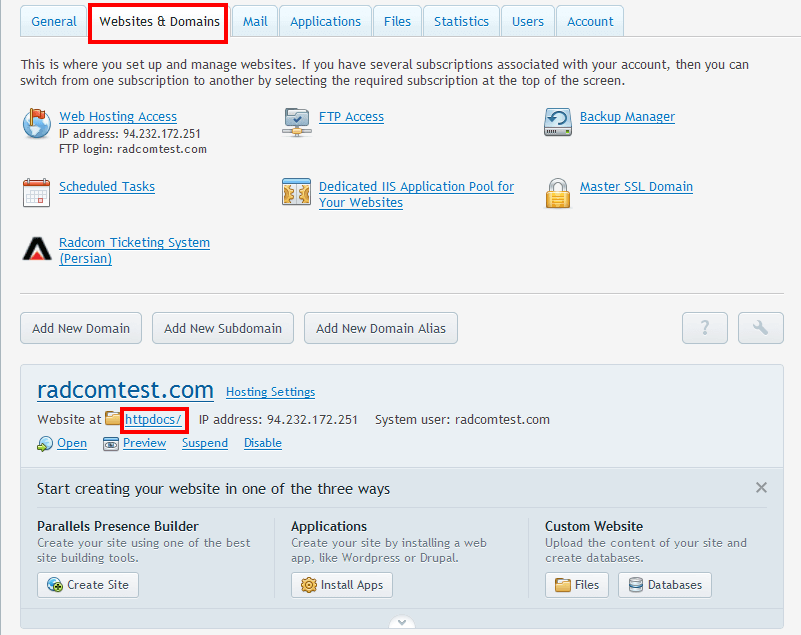Click the Dedicated IIS Application Pool icon

point(296,192)
